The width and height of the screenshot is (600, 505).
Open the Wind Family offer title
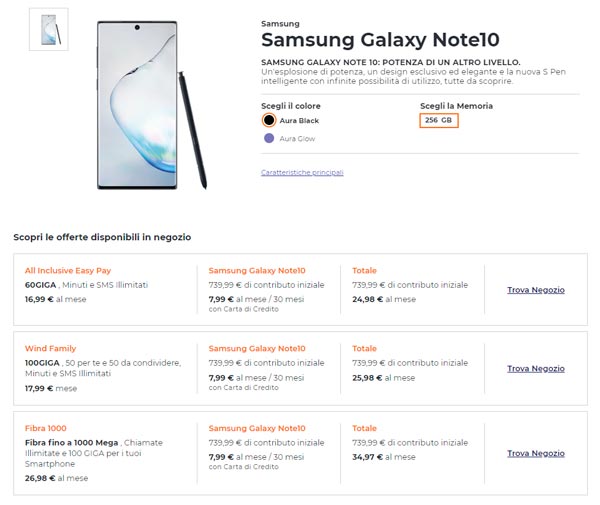[x=51, y=349]
